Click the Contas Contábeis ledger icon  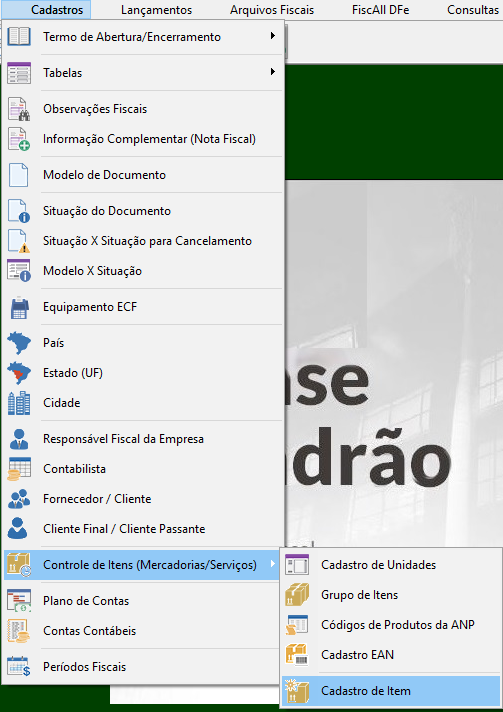(x=19, y=631)
